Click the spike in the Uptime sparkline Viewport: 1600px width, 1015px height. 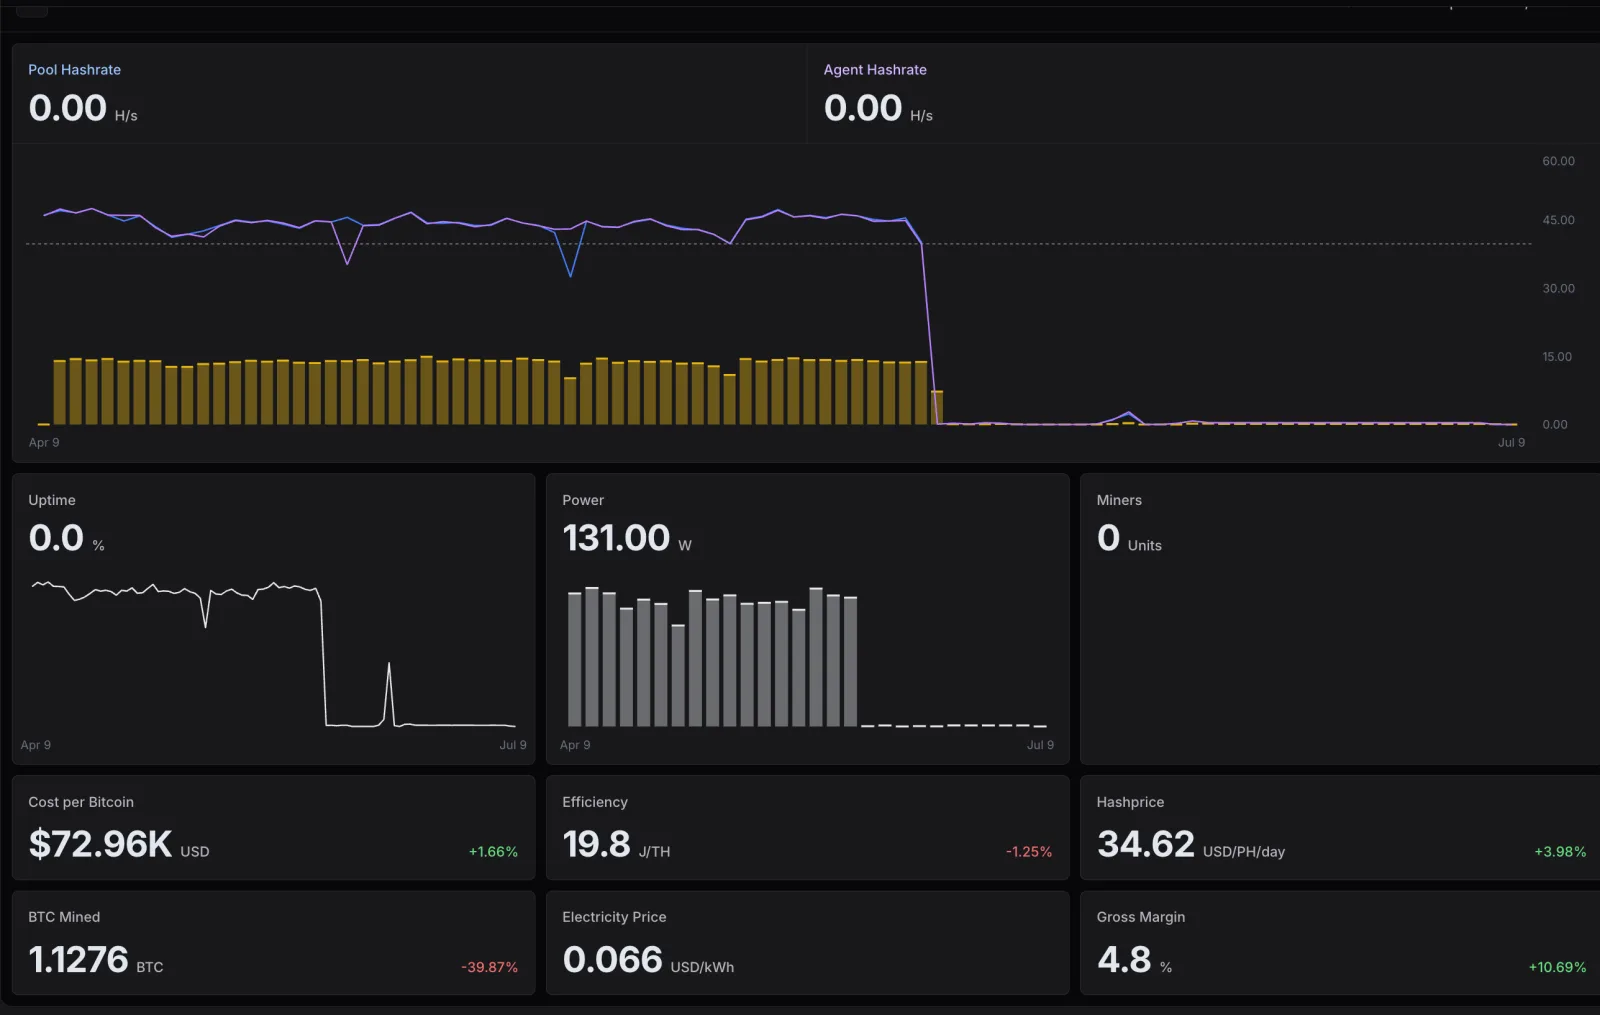pos(389,690)
